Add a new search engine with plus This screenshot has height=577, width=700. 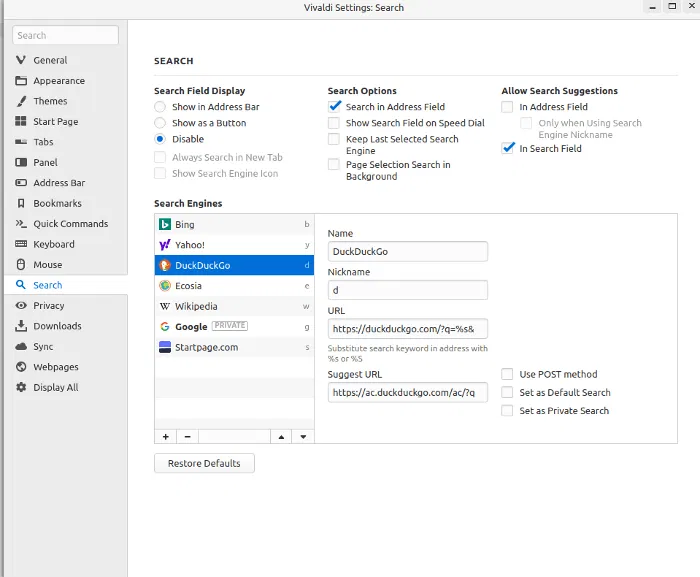click(166, 437)
